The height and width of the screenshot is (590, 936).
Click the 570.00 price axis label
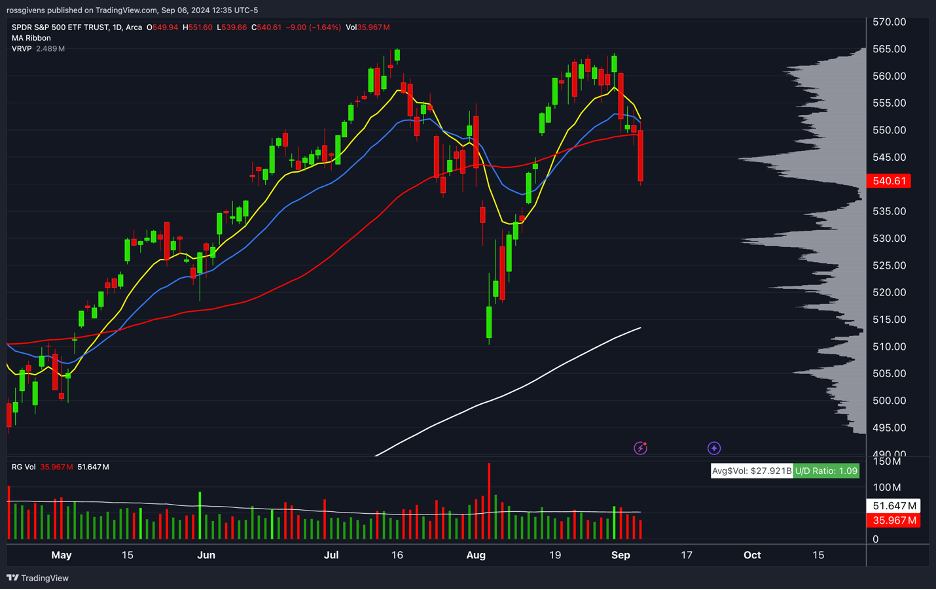pyautogui.click(x=889, y=21)
